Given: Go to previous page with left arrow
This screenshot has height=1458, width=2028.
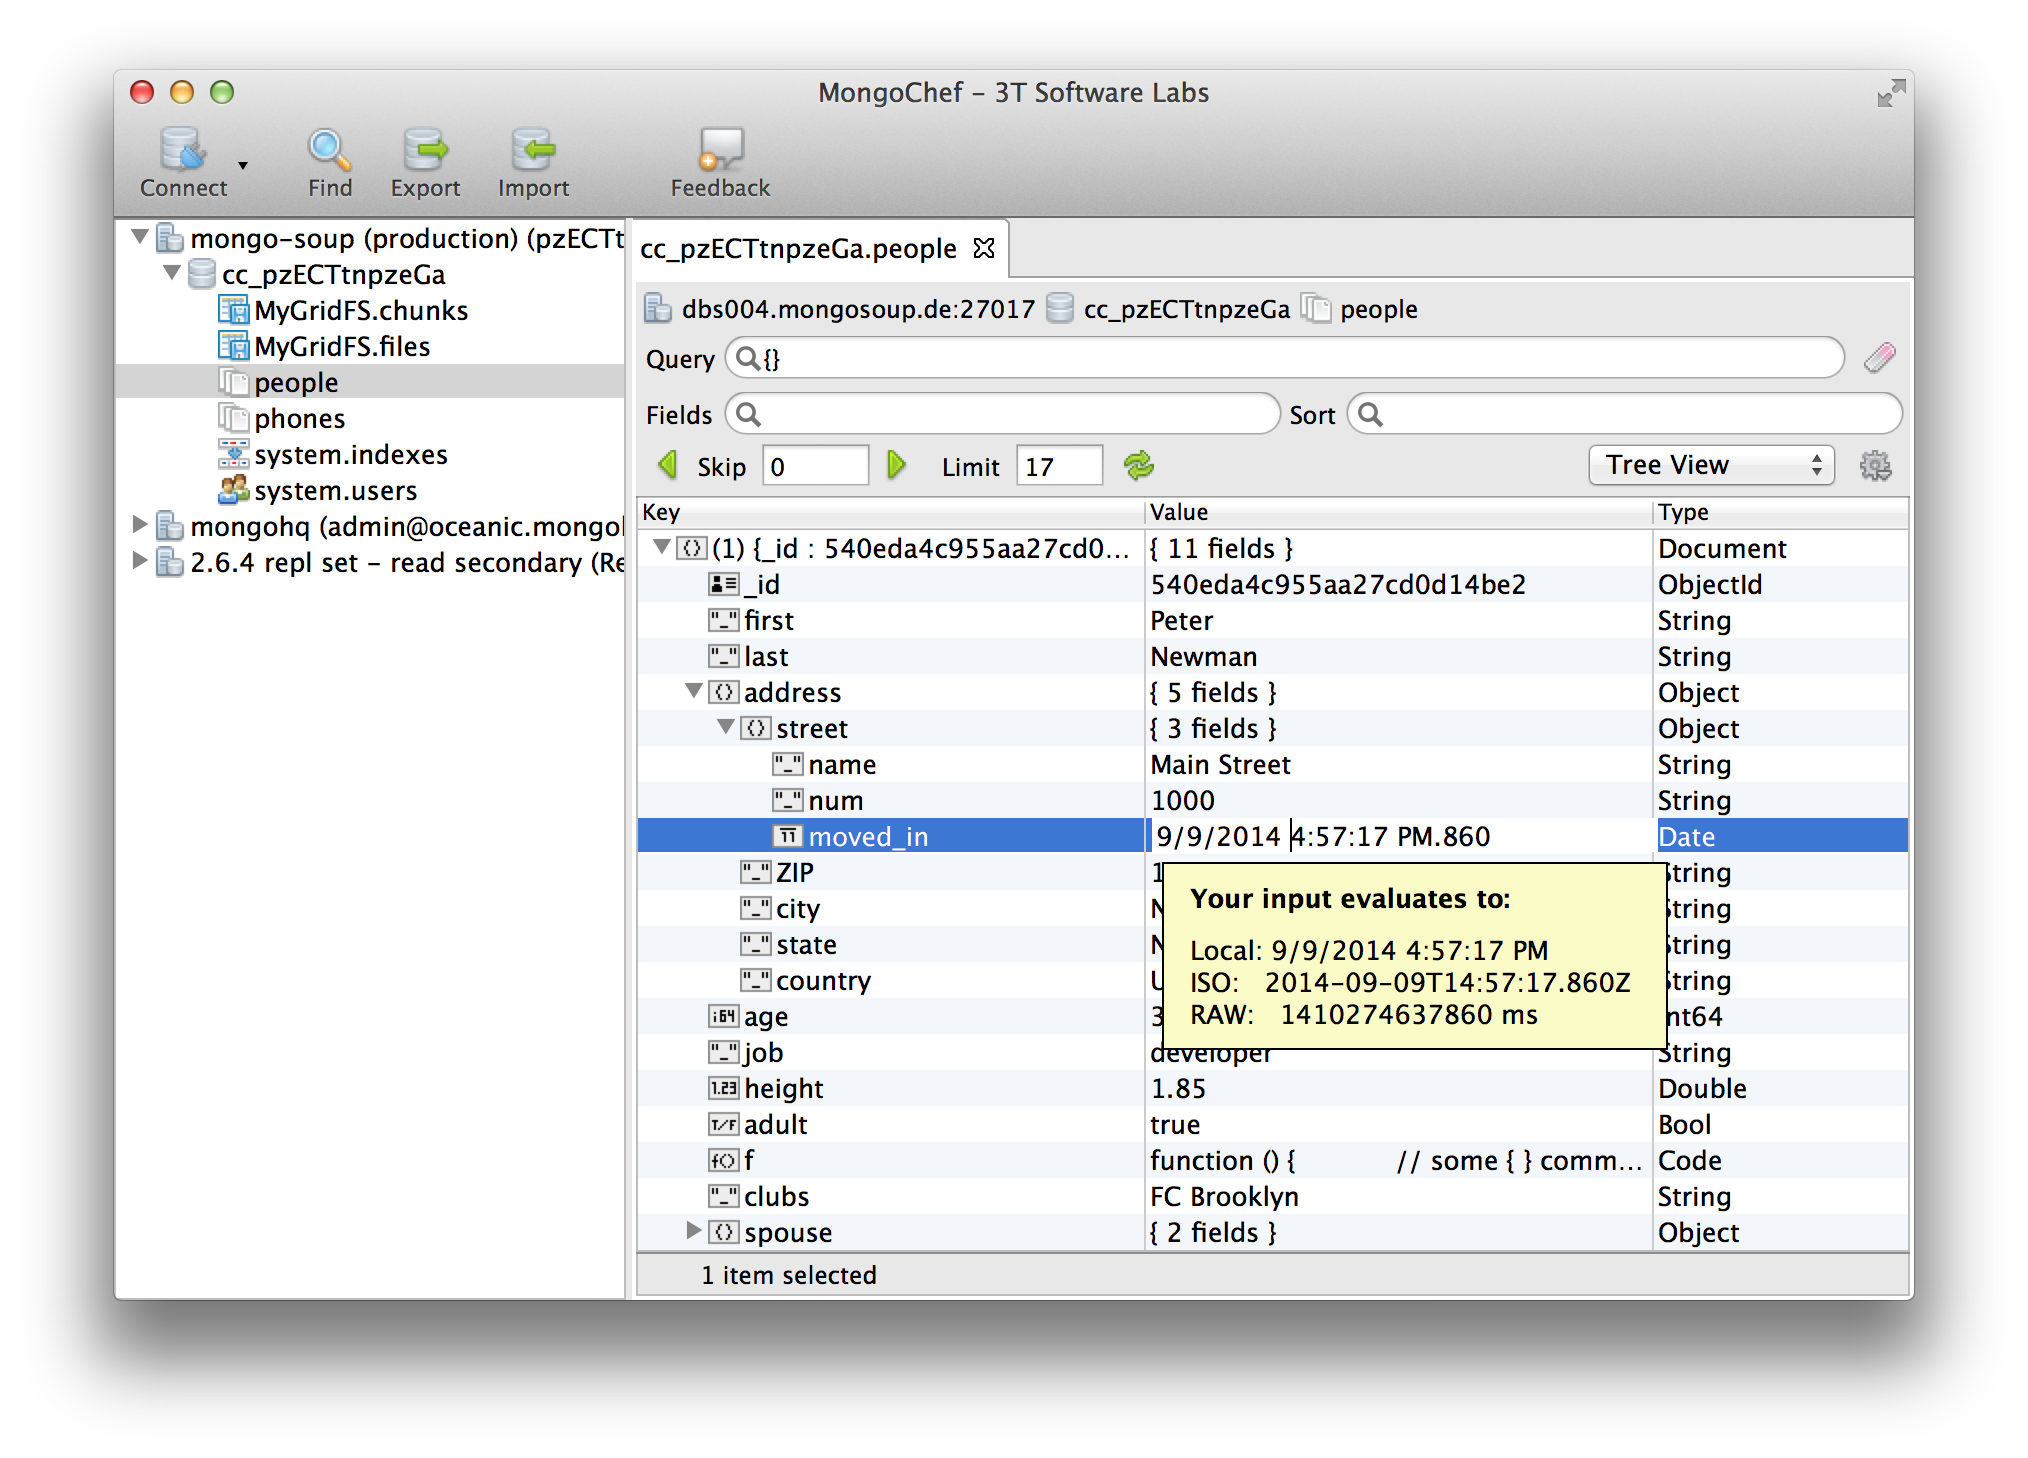Looking at the screenshot, I should pyautogui.click(x=668, y=465).
